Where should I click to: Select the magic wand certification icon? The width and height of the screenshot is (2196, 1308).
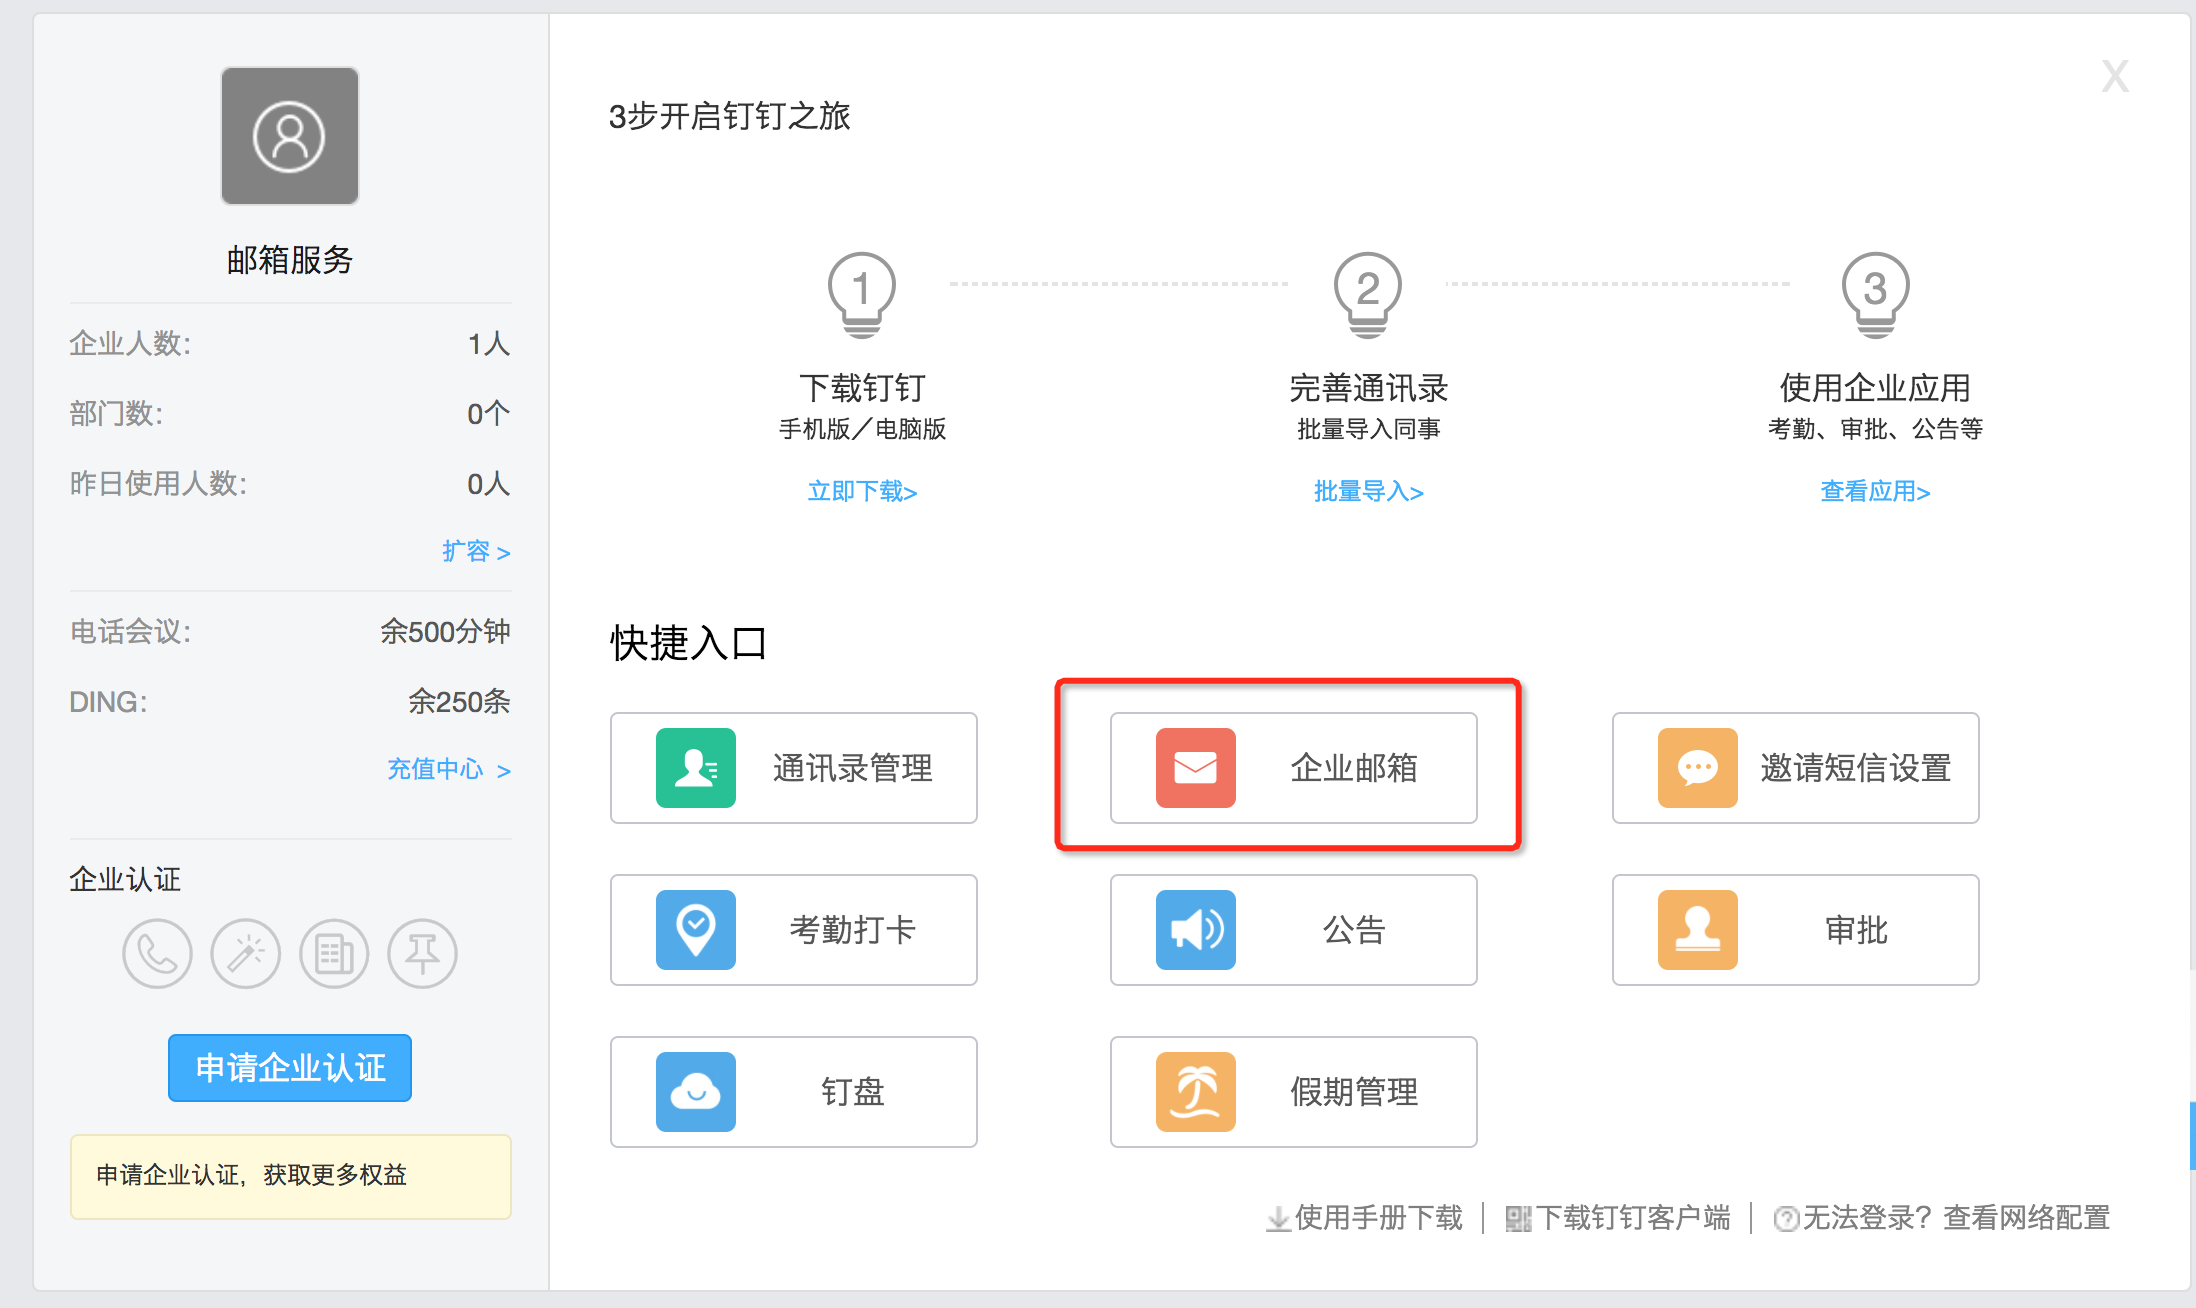pos(245,954)
